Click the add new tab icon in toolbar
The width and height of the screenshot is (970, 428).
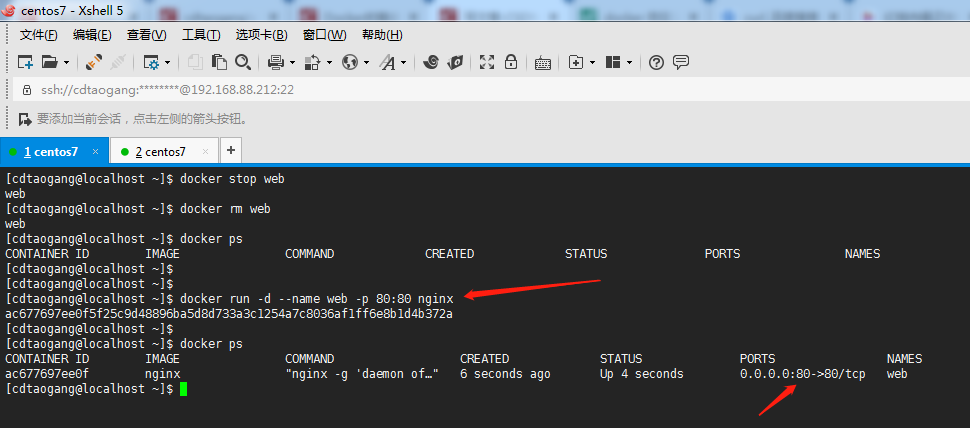576,62
